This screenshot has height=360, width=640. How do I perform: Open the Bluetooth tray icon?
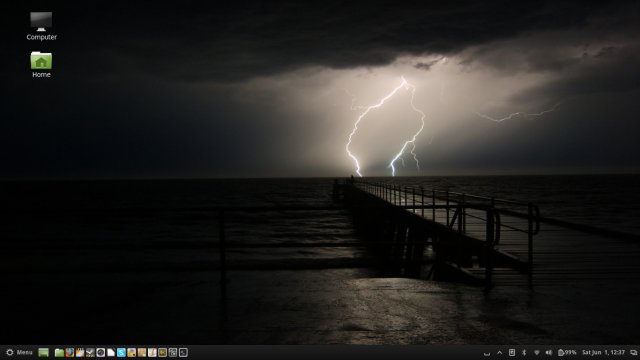point(524,353)
